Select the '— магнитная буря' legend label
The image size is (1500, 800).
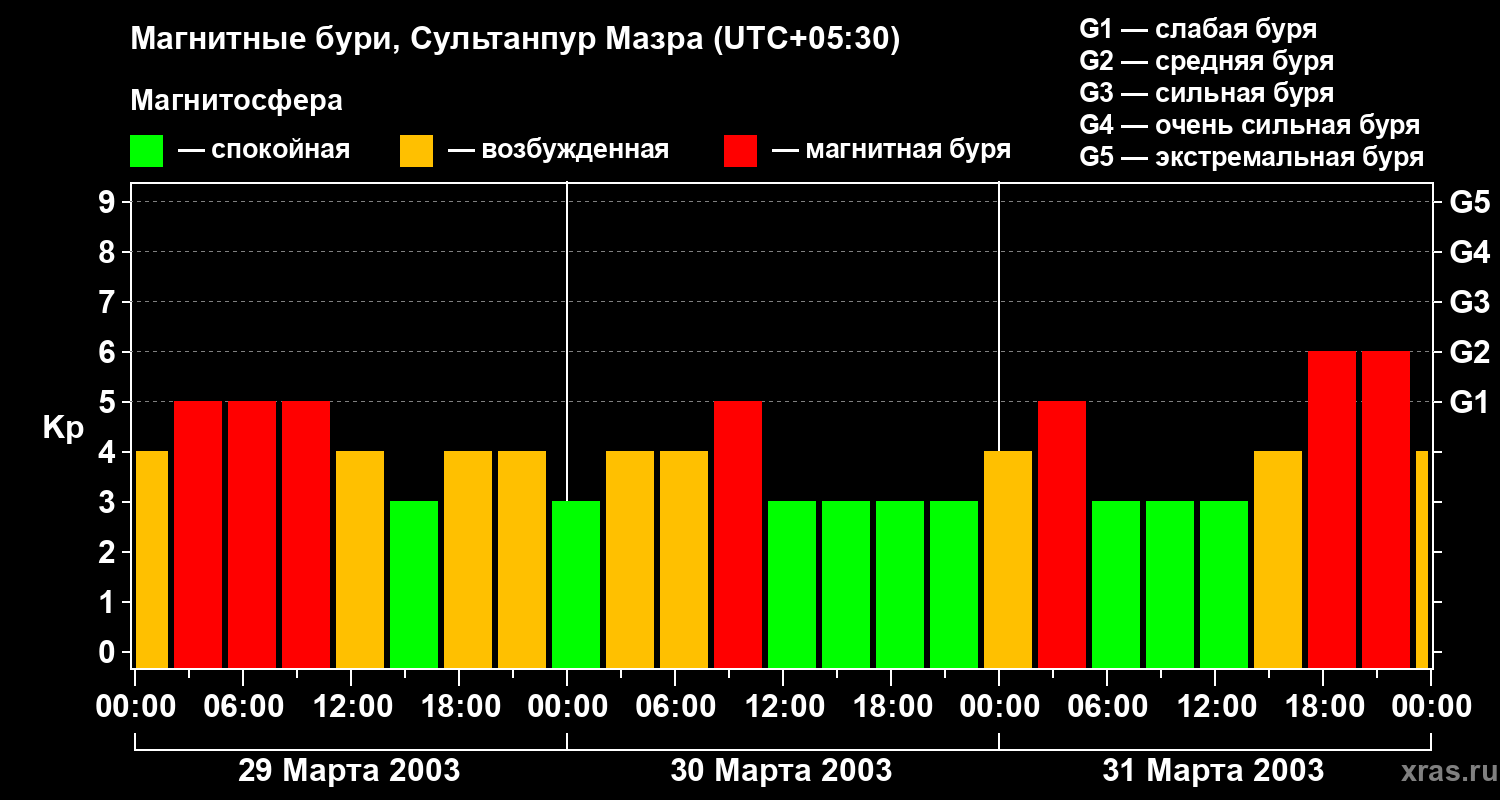pyautogui.click(x=891, y=150)
